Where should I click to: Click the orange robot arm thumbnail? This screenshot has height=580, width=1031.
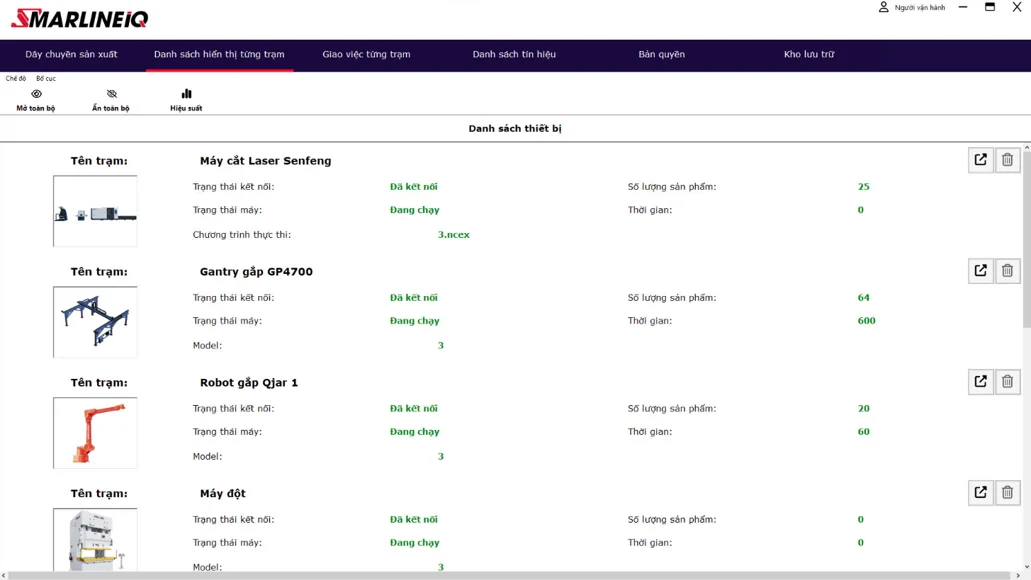pos(95,433)
